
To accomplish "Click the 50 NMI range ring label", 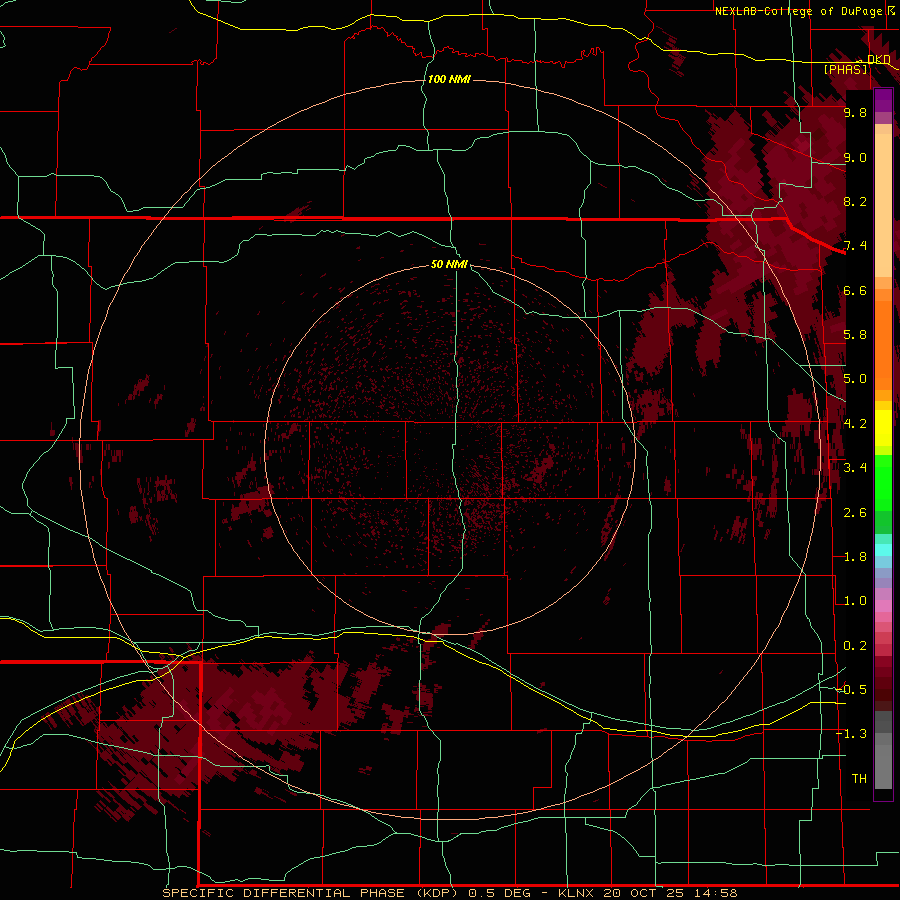I will click(x=449, y=264).
